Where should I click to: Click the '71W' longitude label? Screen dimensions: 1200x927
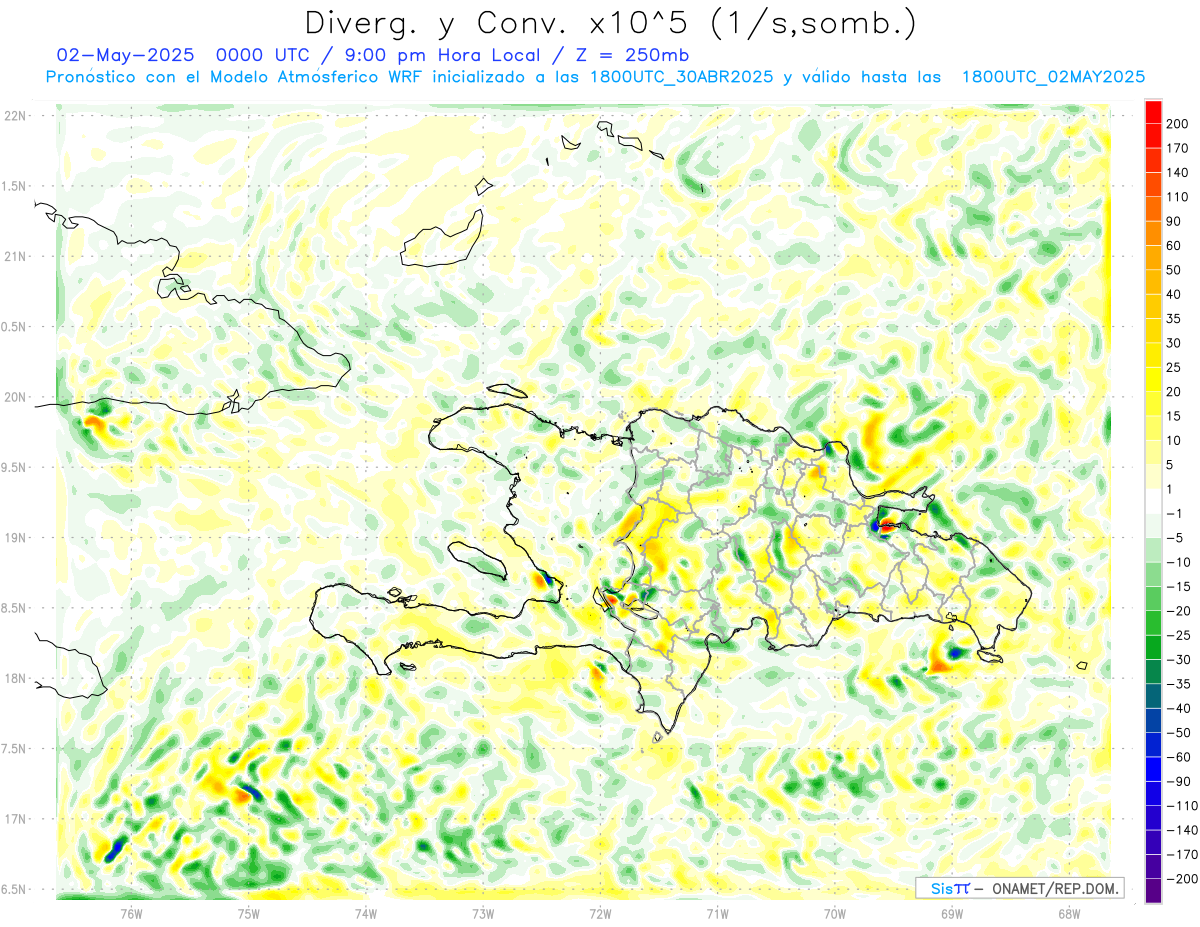pyautogui.click(x=717, y=913)
